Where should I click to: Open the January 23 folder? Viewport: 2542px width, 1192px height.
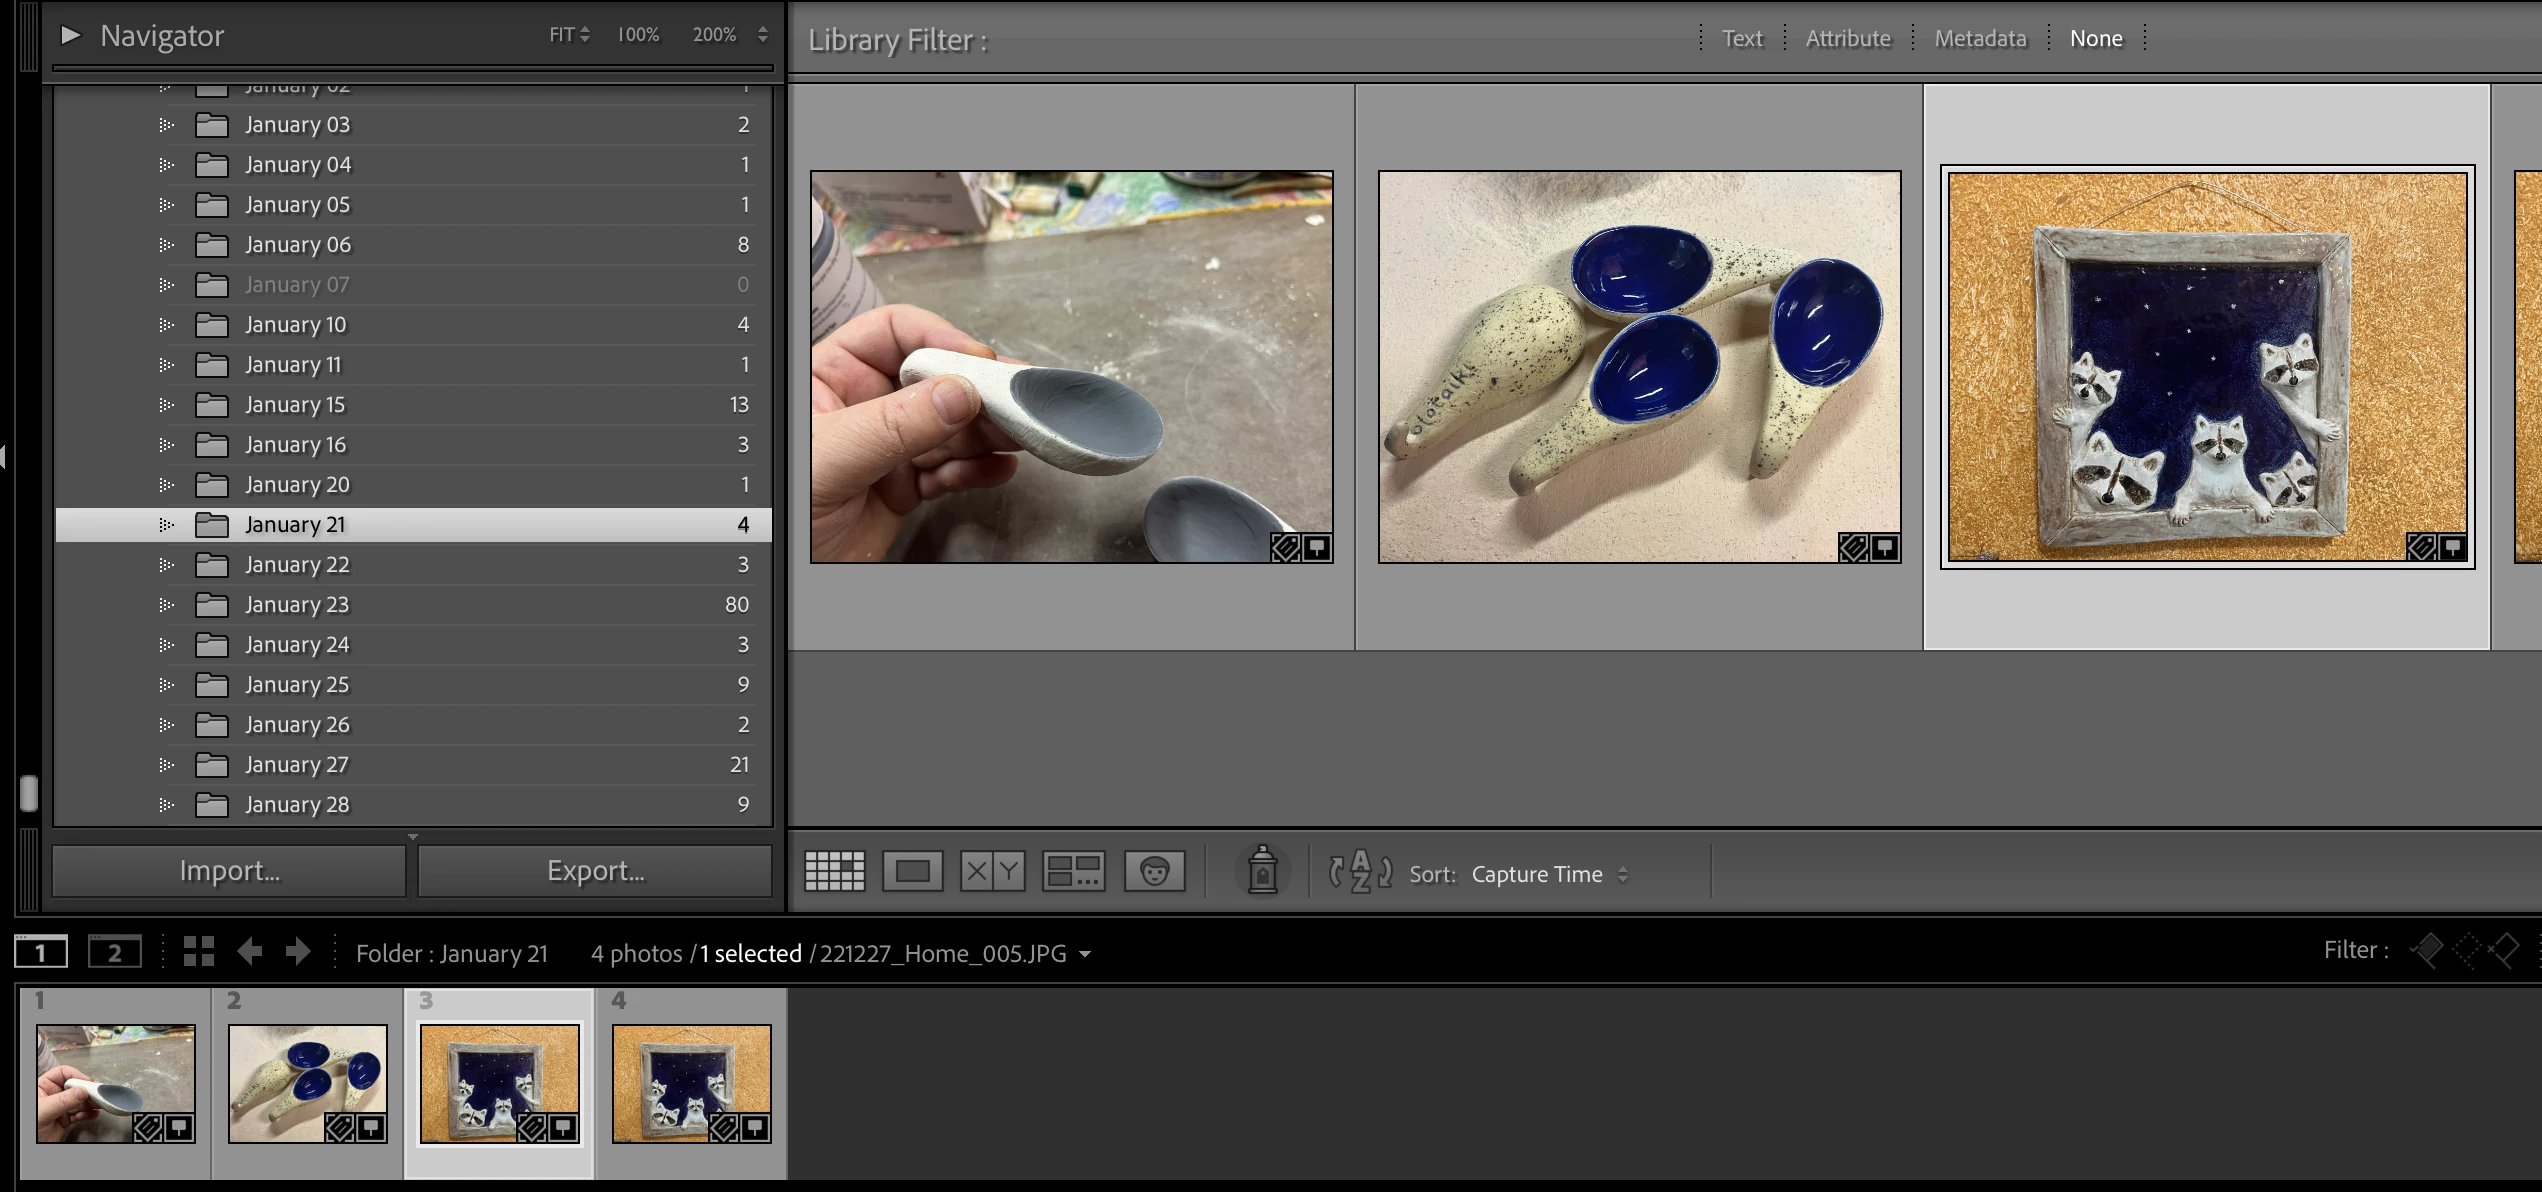297,605
